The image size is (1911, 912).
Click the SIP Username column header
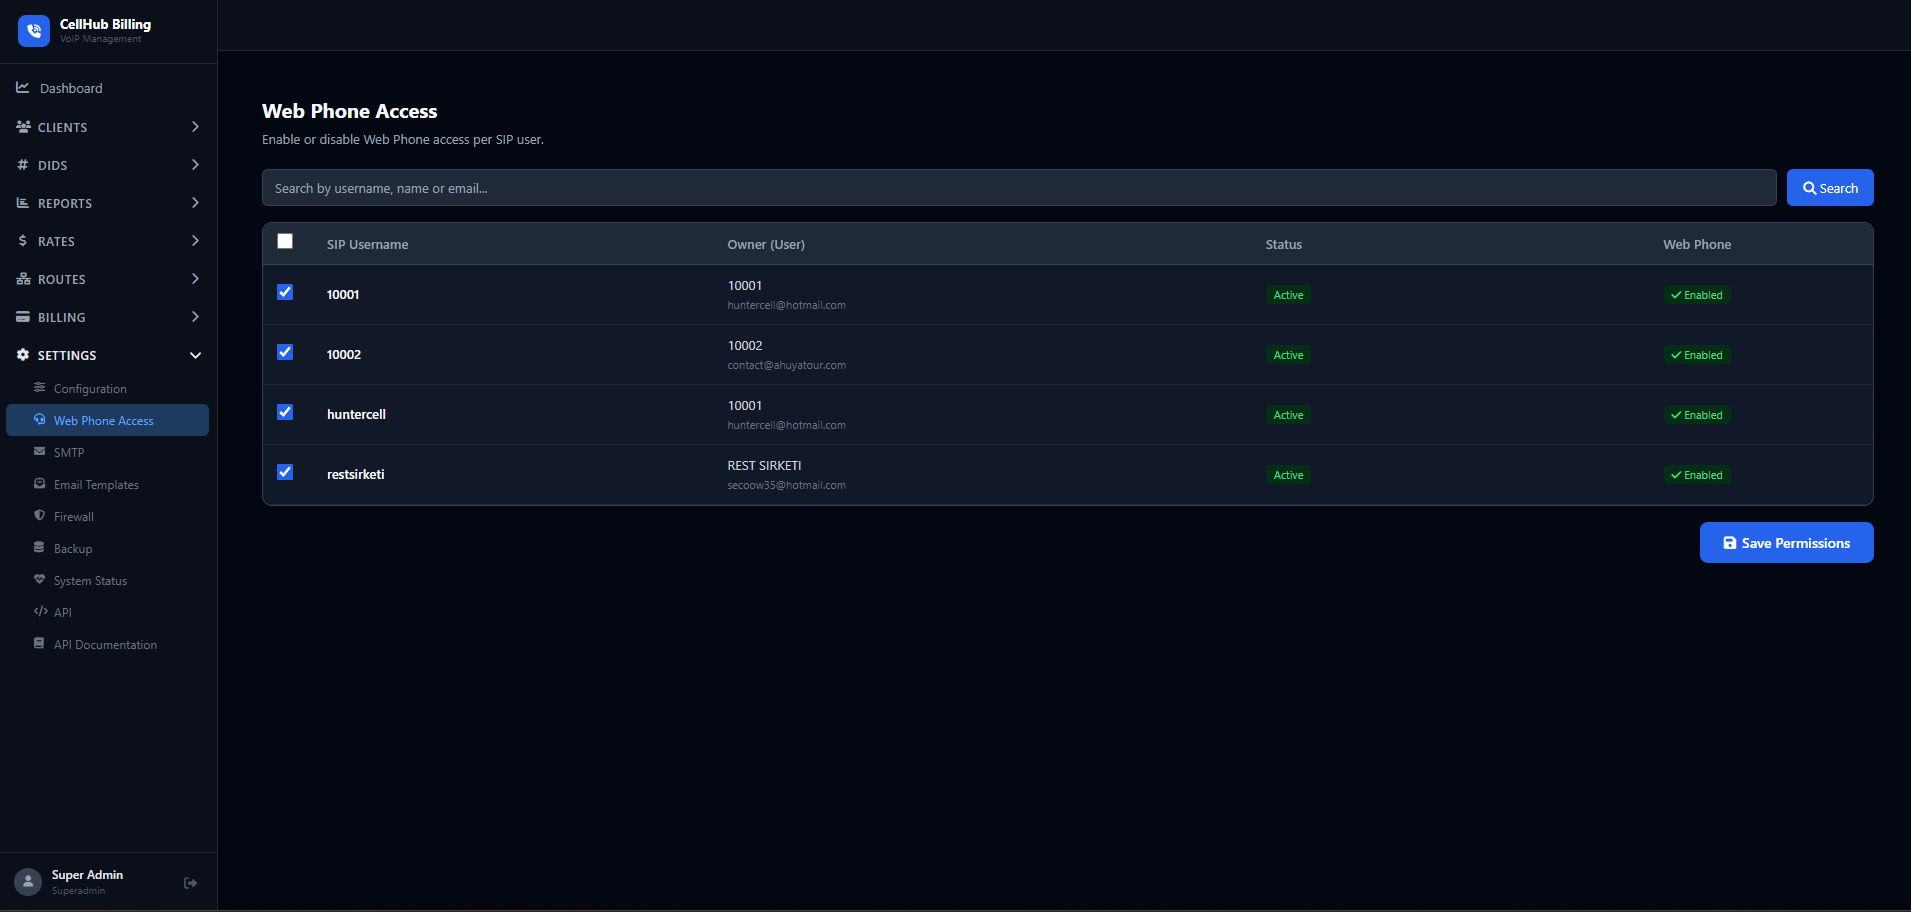[x=367, y=244]
